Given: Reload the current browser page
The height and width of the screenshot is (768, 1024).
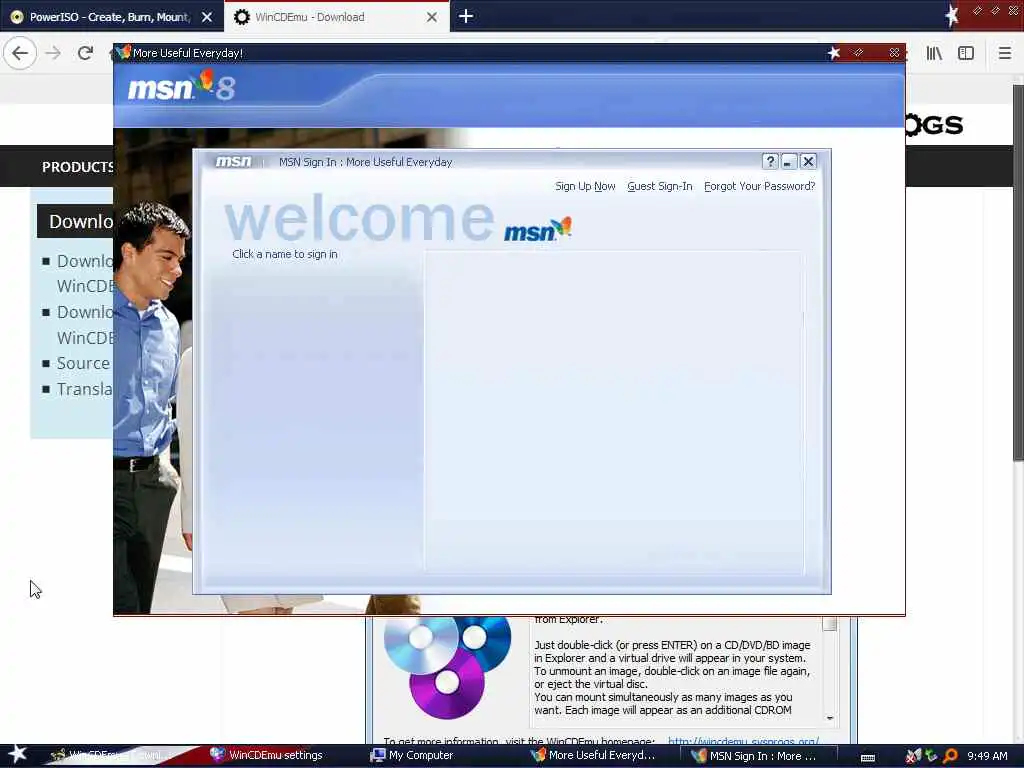Looking at the screenshot, I should [85, 53].
